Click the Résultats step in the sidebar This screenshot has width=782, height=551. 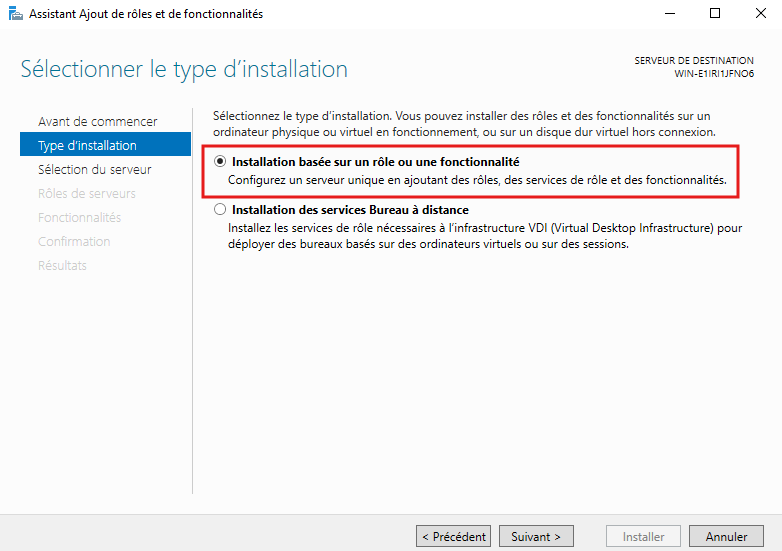(62, 265)
